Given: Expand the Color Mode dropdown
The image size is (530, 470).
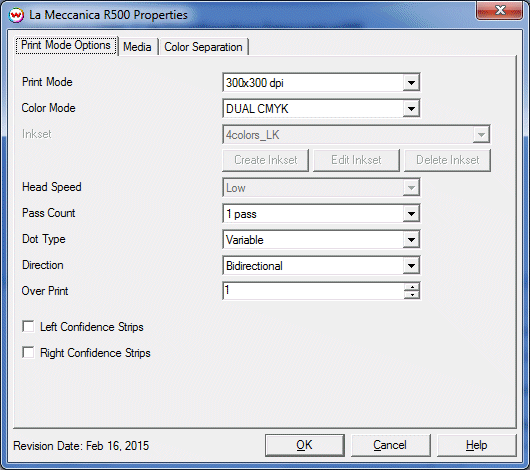Looking at the screenshot, I should (x=411, y=109).
